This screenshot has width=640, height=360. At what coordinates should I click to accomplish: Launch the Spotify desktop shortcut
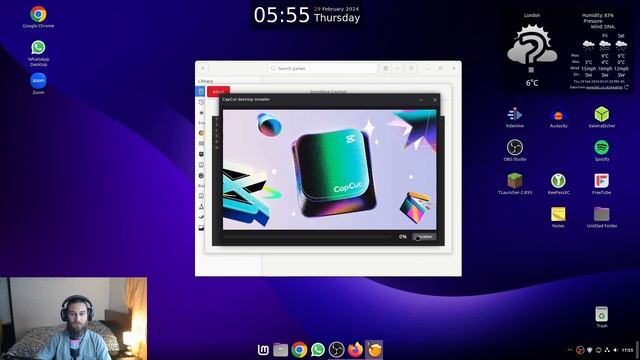(x=602, y=151)
